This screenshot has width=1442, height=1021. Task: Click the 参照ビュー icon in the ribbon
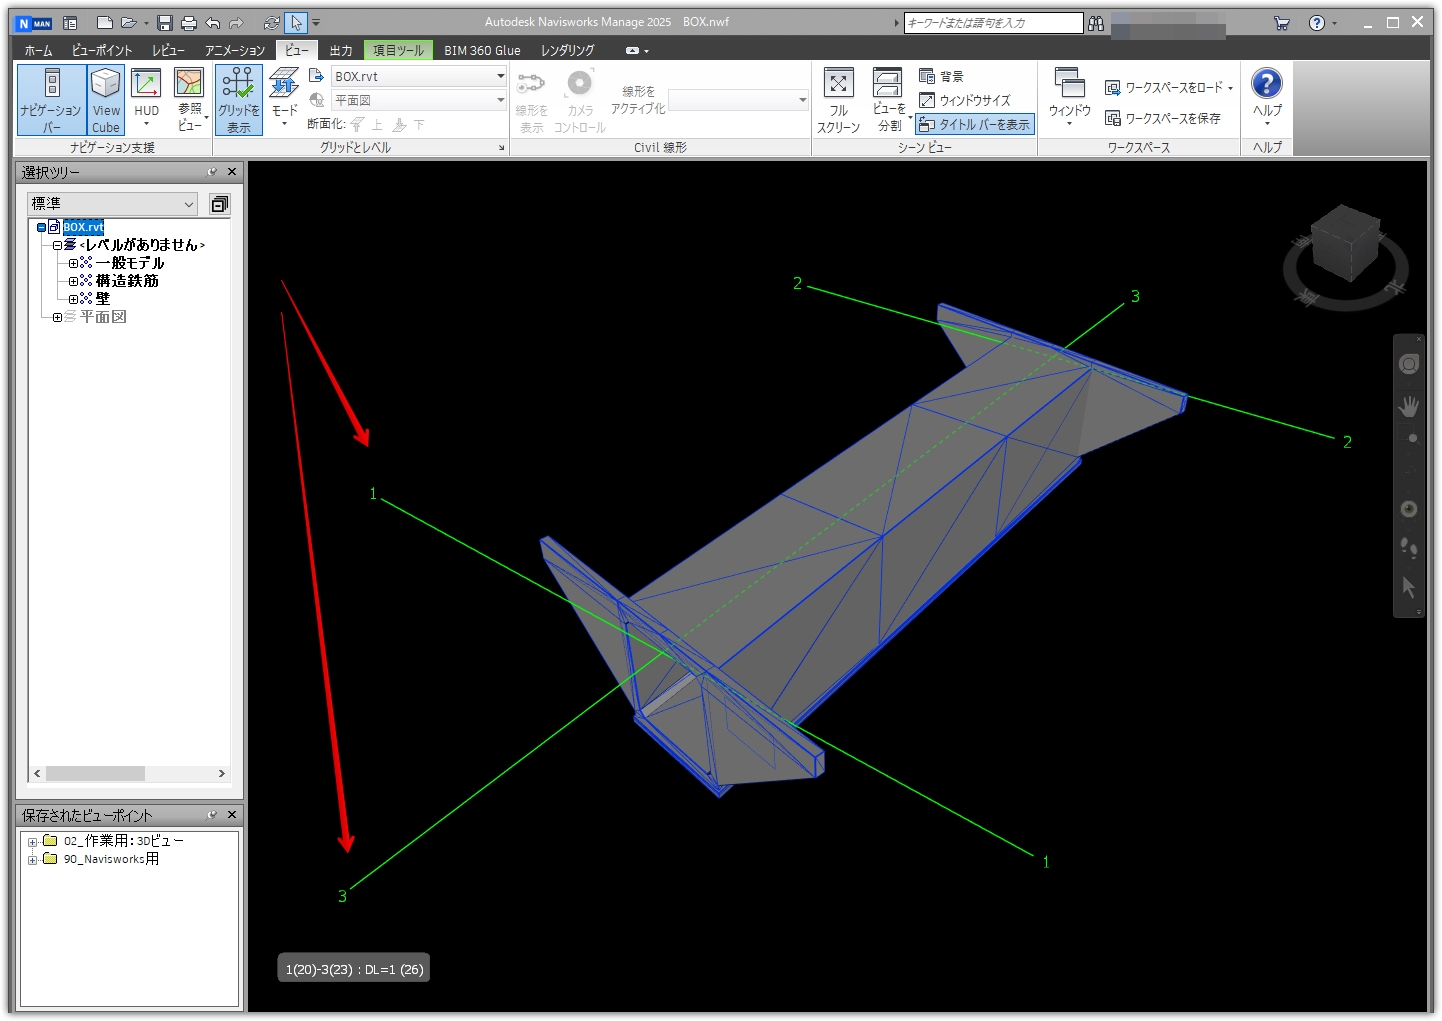coord(189,97)
